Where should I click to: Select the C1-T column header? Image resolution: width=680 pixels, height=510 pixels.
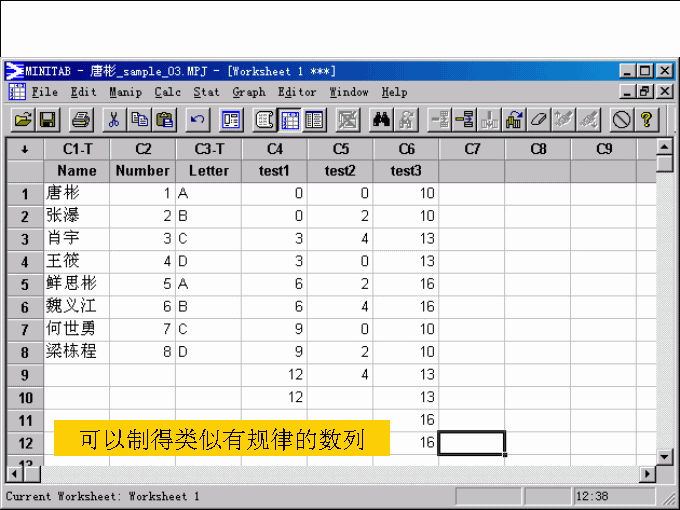pos(77,149)
